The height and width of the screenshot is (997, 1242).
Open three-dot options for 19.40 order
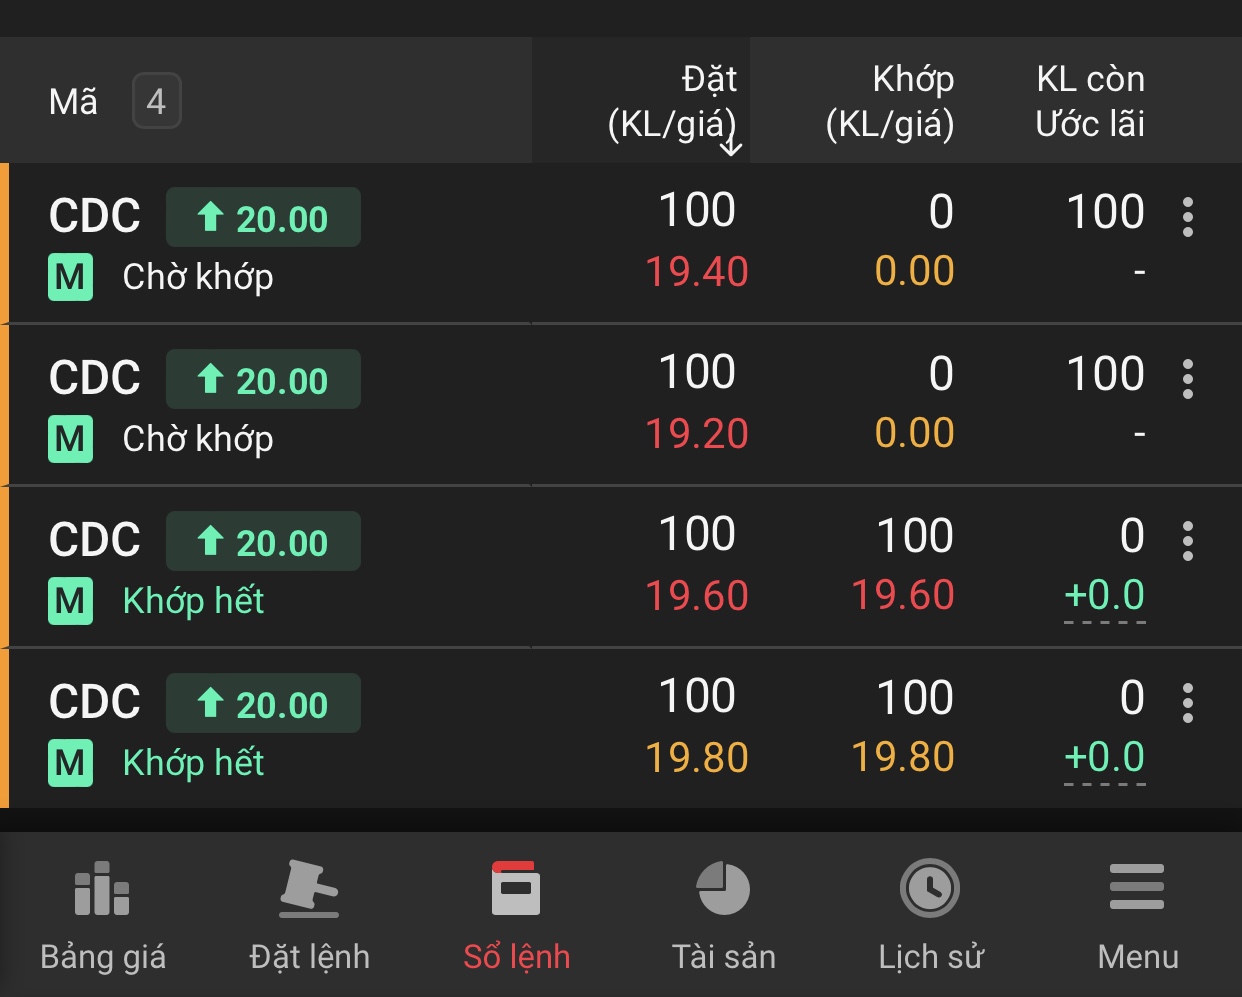tap(1188, 217)
